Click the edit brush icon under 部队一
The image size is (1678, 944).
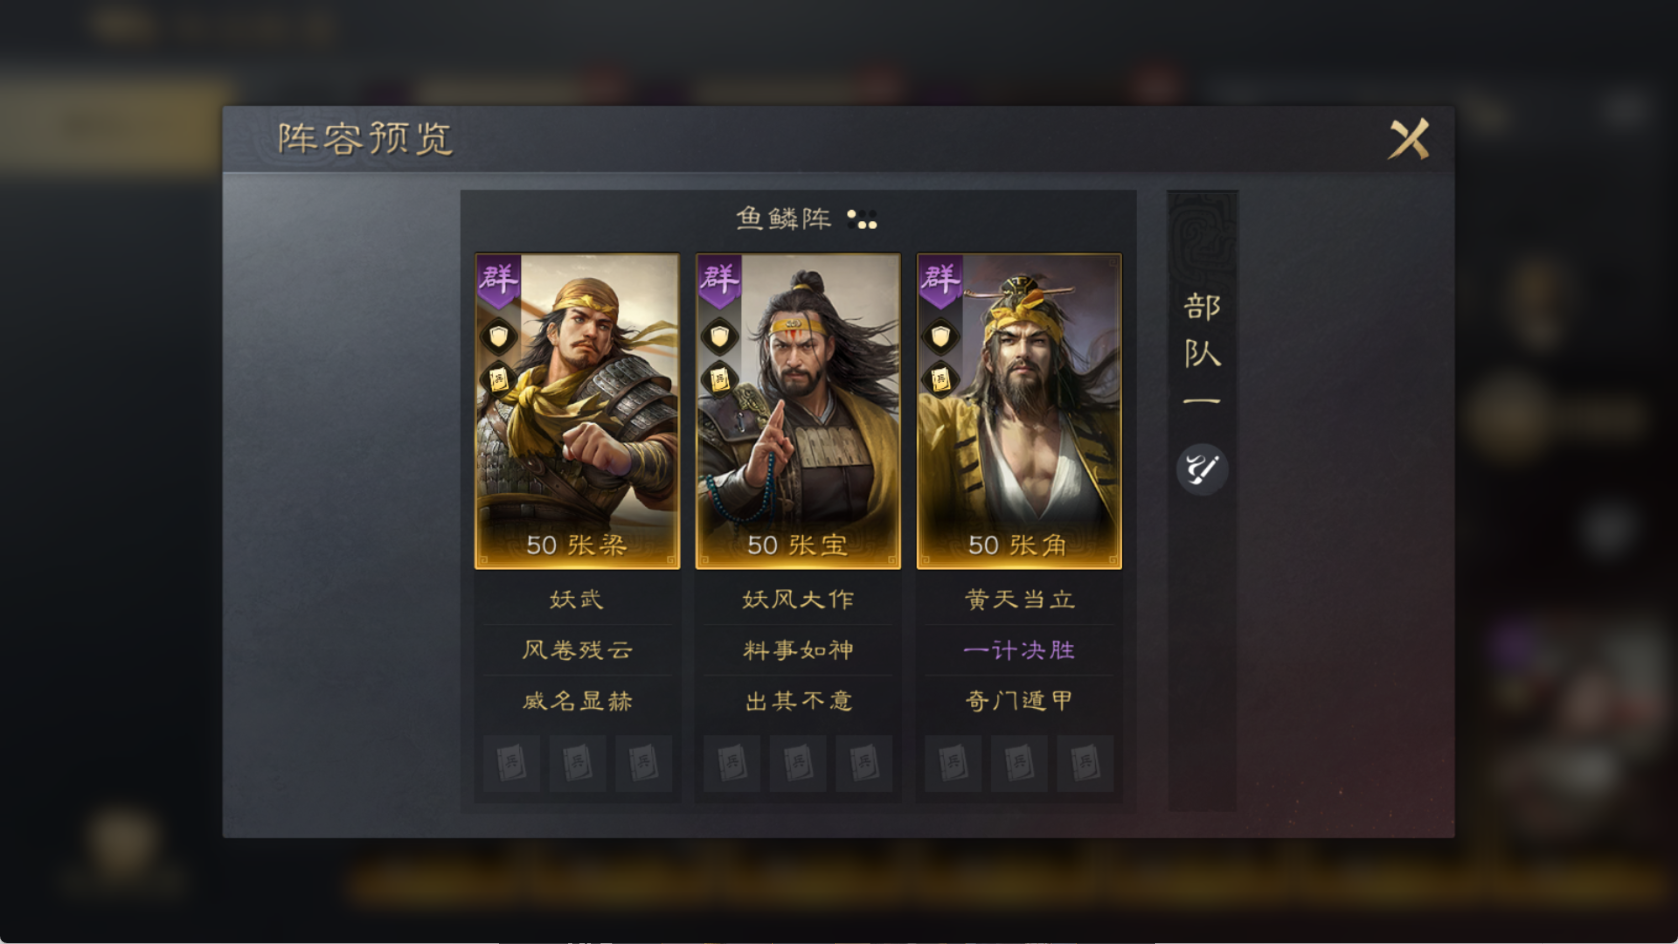coord(1201,469)
